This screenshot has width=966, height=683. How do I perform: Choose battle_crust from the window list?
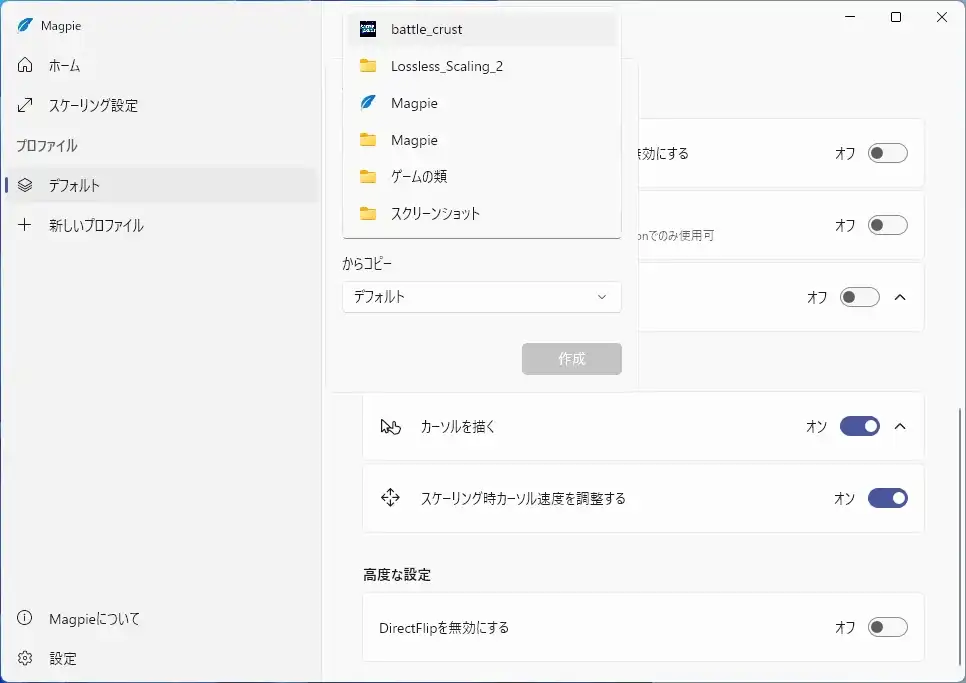426,30
